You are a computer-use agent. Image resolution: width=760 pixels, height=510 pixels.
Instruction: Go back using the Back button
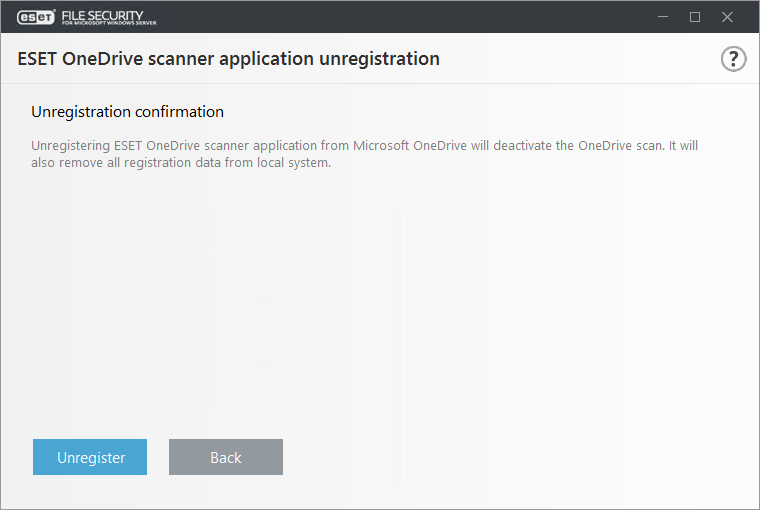pos(226,457)
